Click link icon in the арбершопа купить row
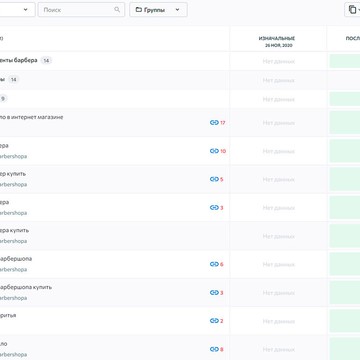The image size is (360, 360). [214, 293]
